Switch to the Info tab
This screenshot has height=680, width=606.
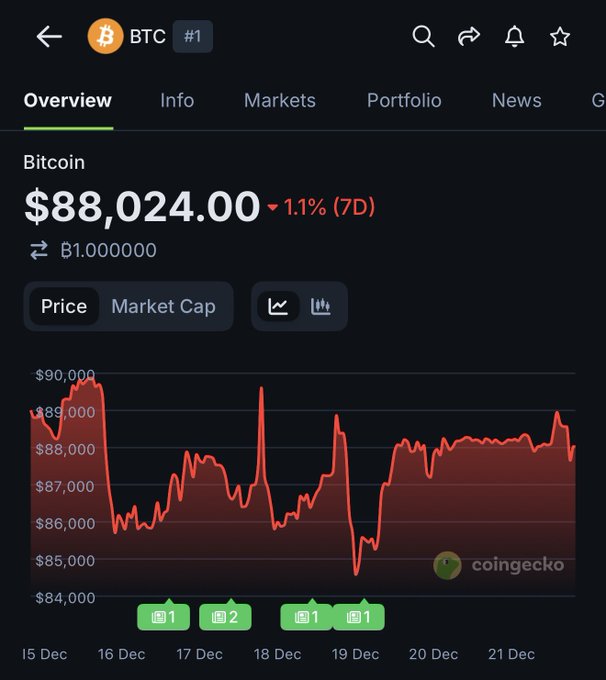pyautogui.click(x=177, y=100)
